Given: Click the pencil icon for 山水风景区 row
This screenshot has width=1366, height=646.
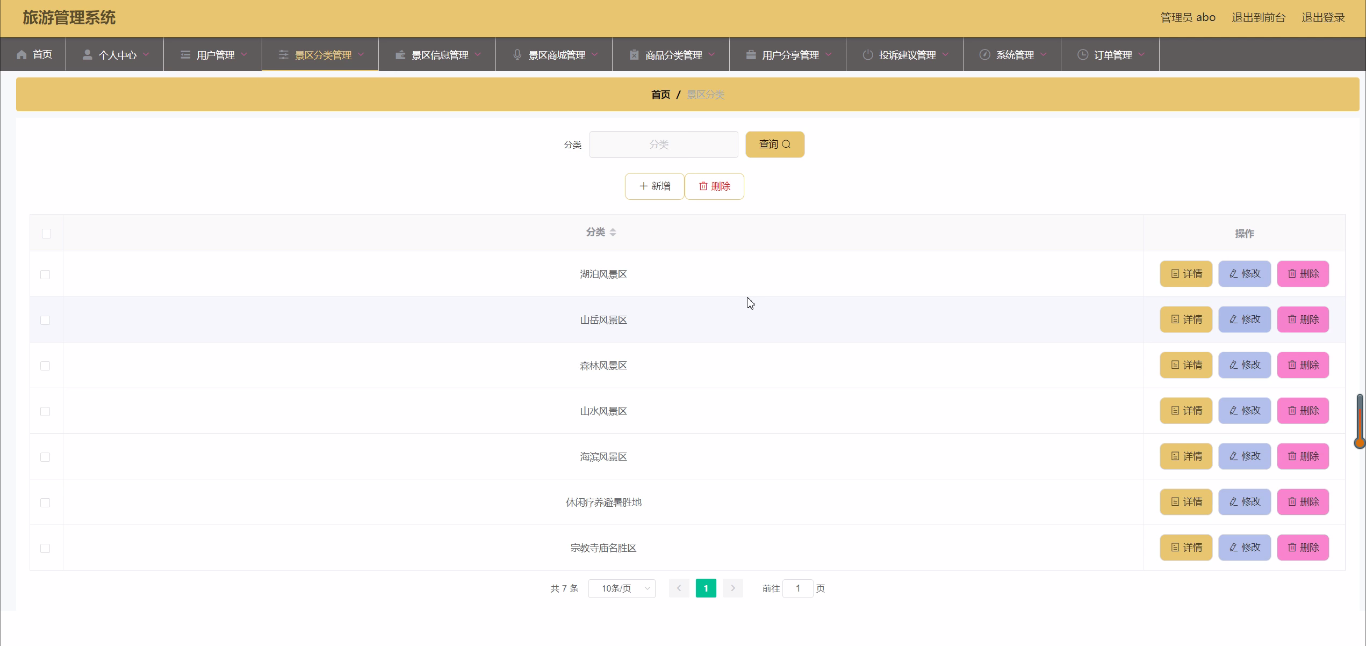Looking at the screenshot, I should [x=1233, y=411].
